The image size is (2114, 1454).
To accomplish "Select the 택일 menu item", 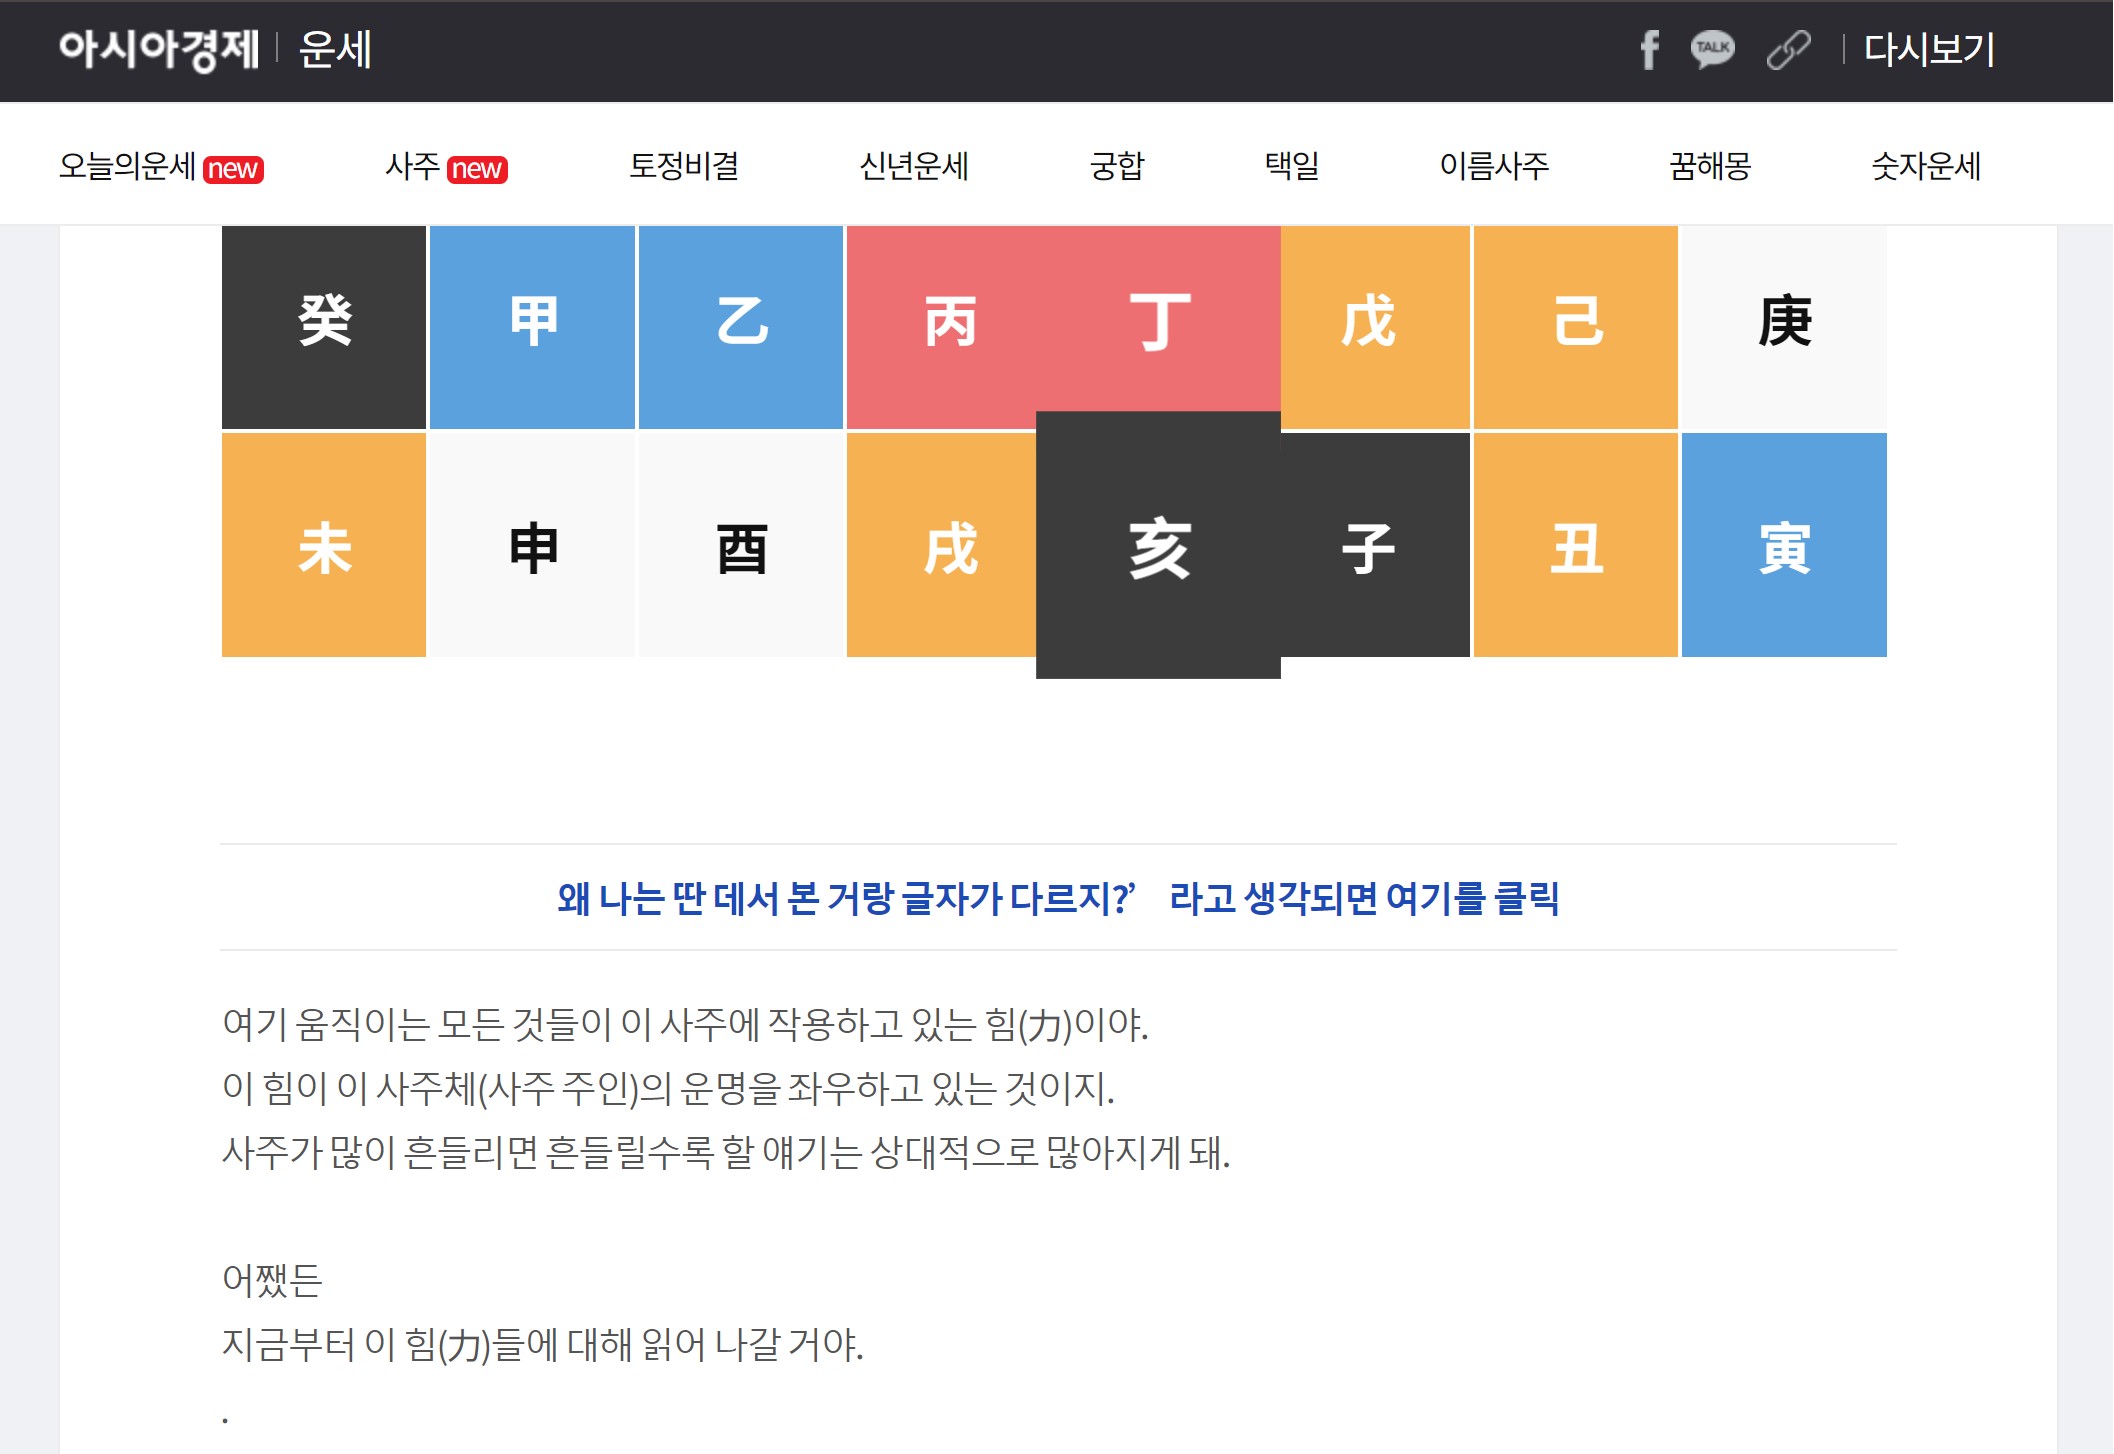I will pos(1292,166).
